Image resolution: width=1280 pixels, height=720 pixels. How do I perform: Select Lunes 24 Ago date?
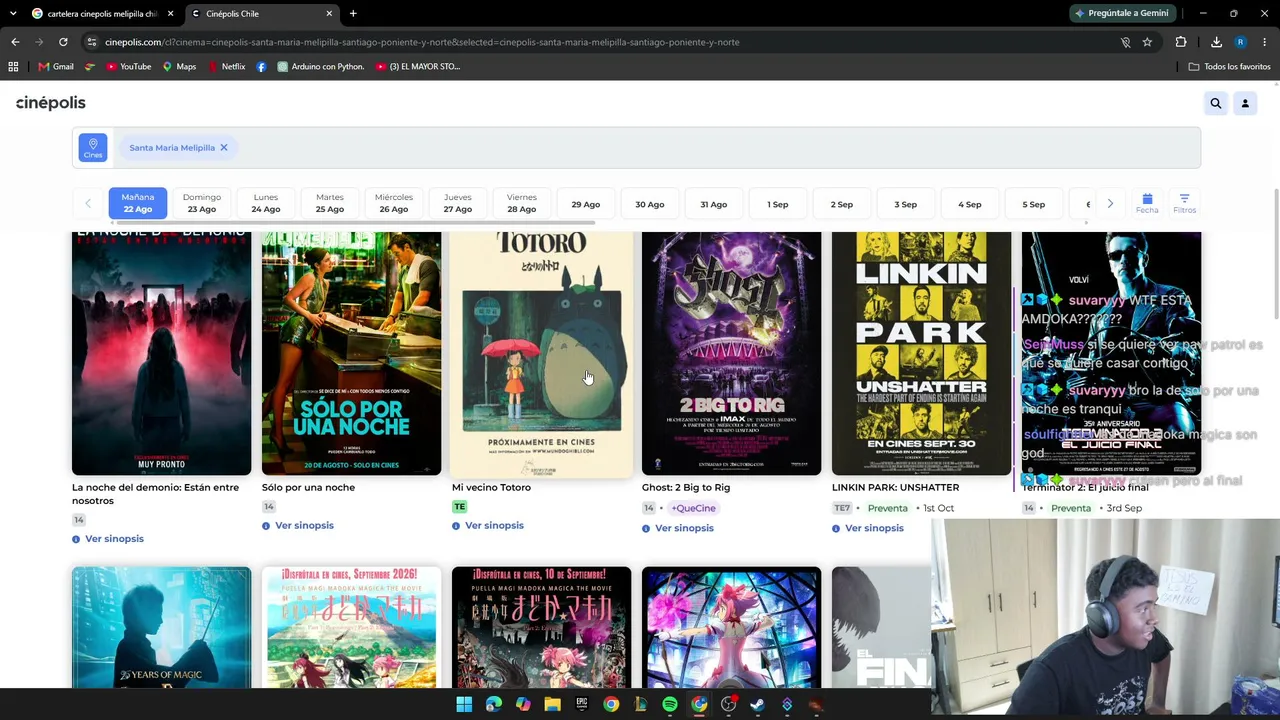pos(266,203)
